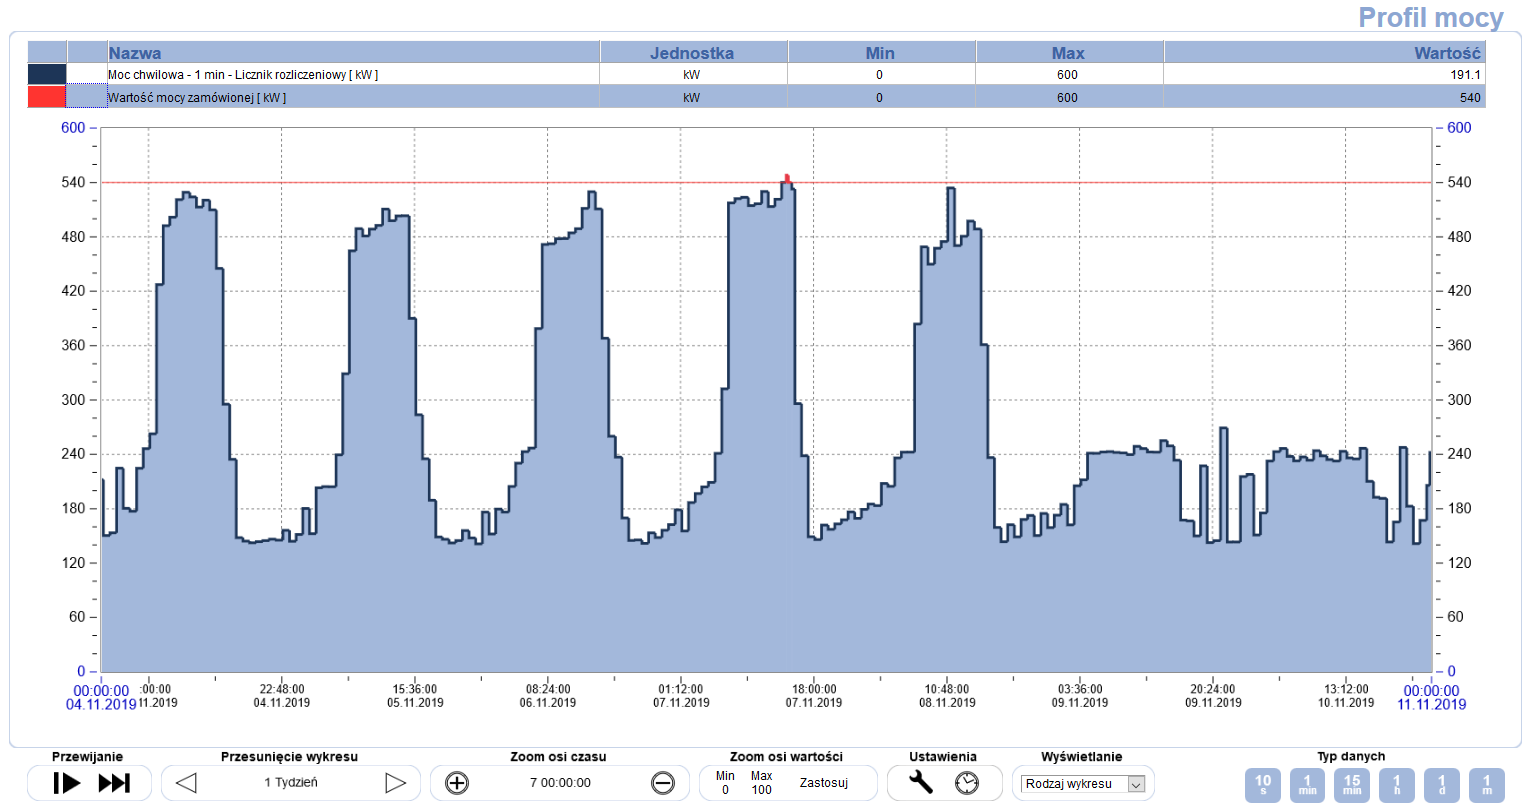Click the red Wartość mocy zamówionej swatch

pos(47,97)
